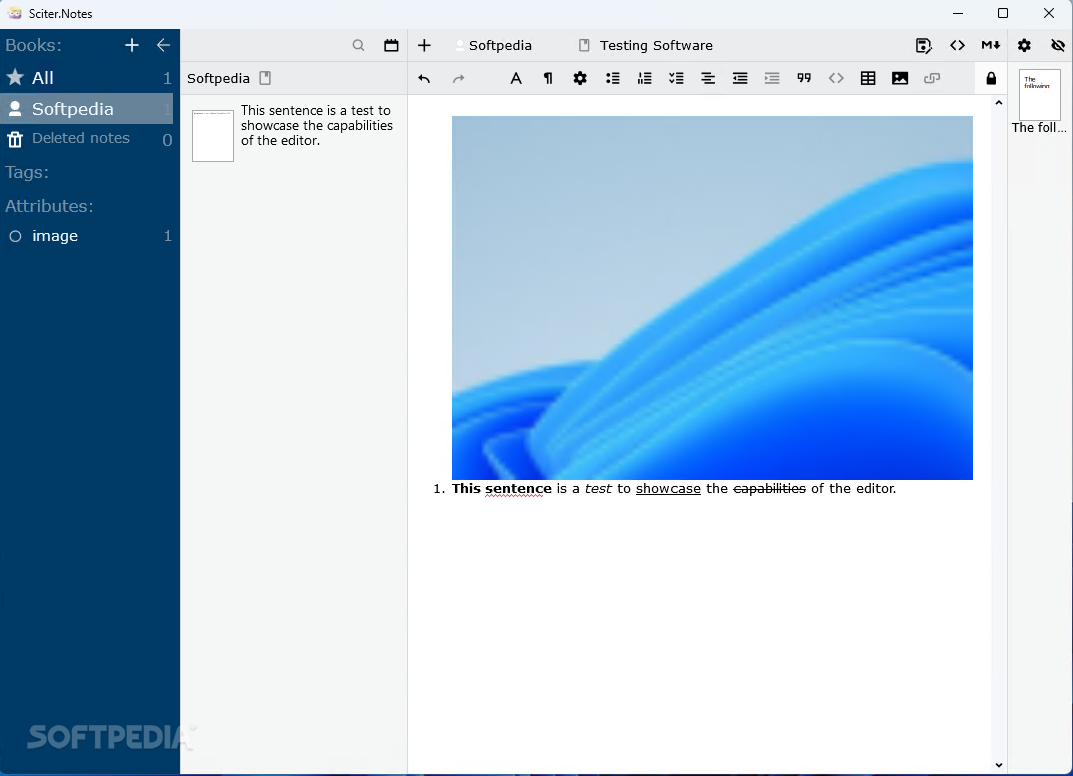Collapse the Books sidebar with arrow icon
This screenshot has width=1073, height=776.
point(163,45)
